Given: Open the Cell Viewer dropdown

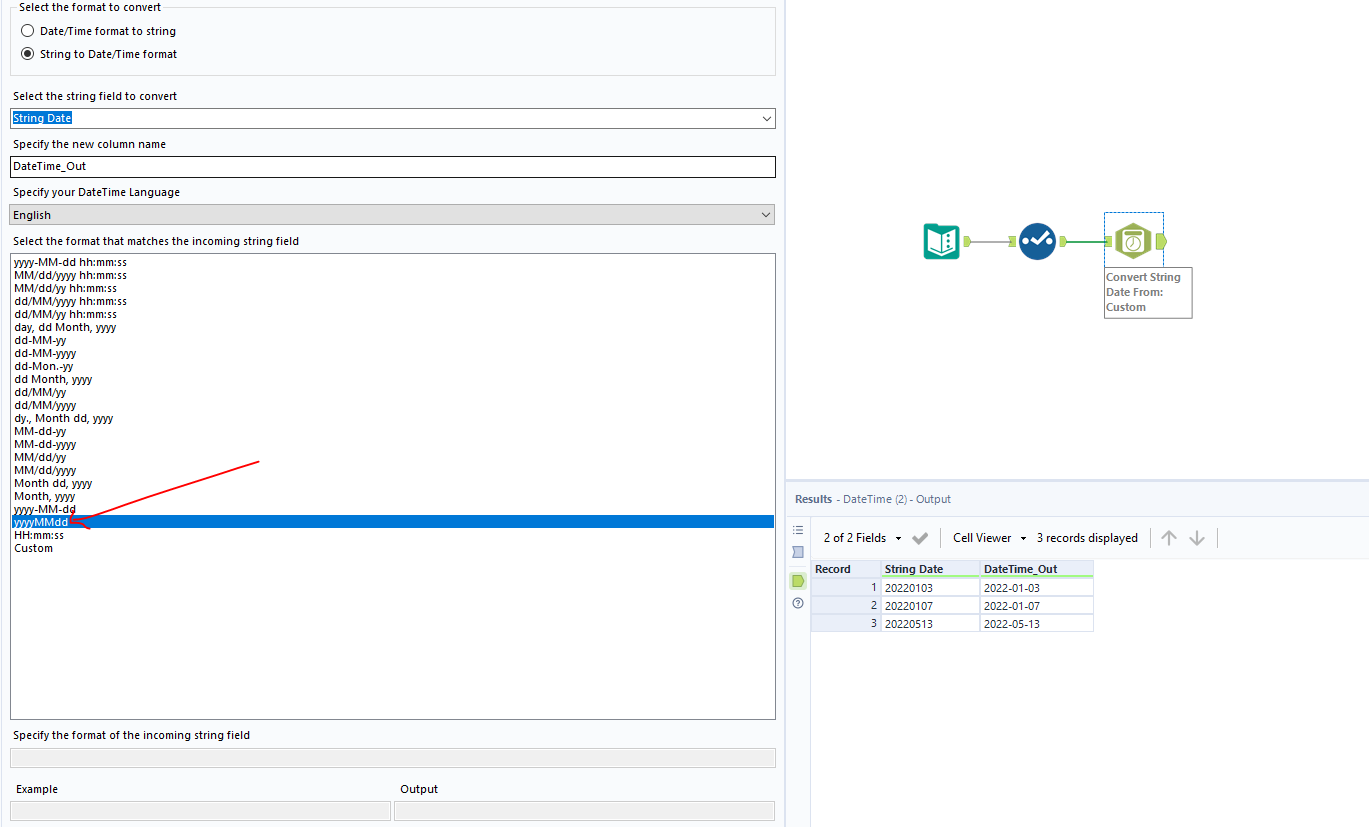Looking at the screenshot, I should 987,537.
